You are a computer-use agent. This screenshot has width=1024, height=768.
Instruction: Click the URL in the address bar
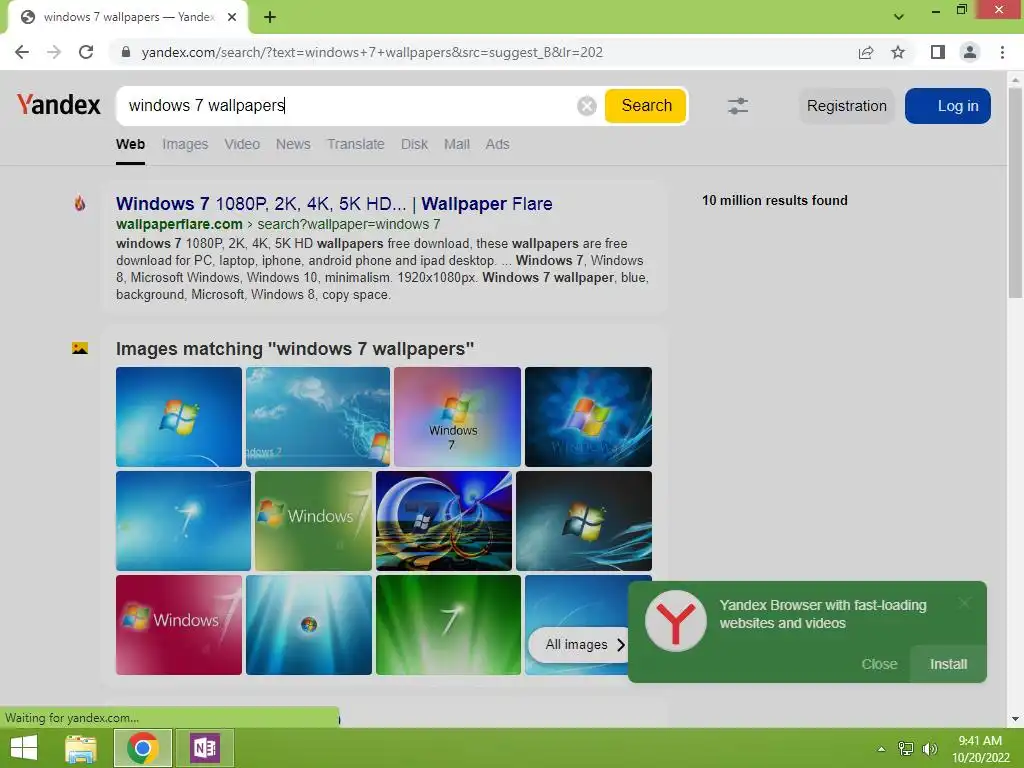(372, 52)
